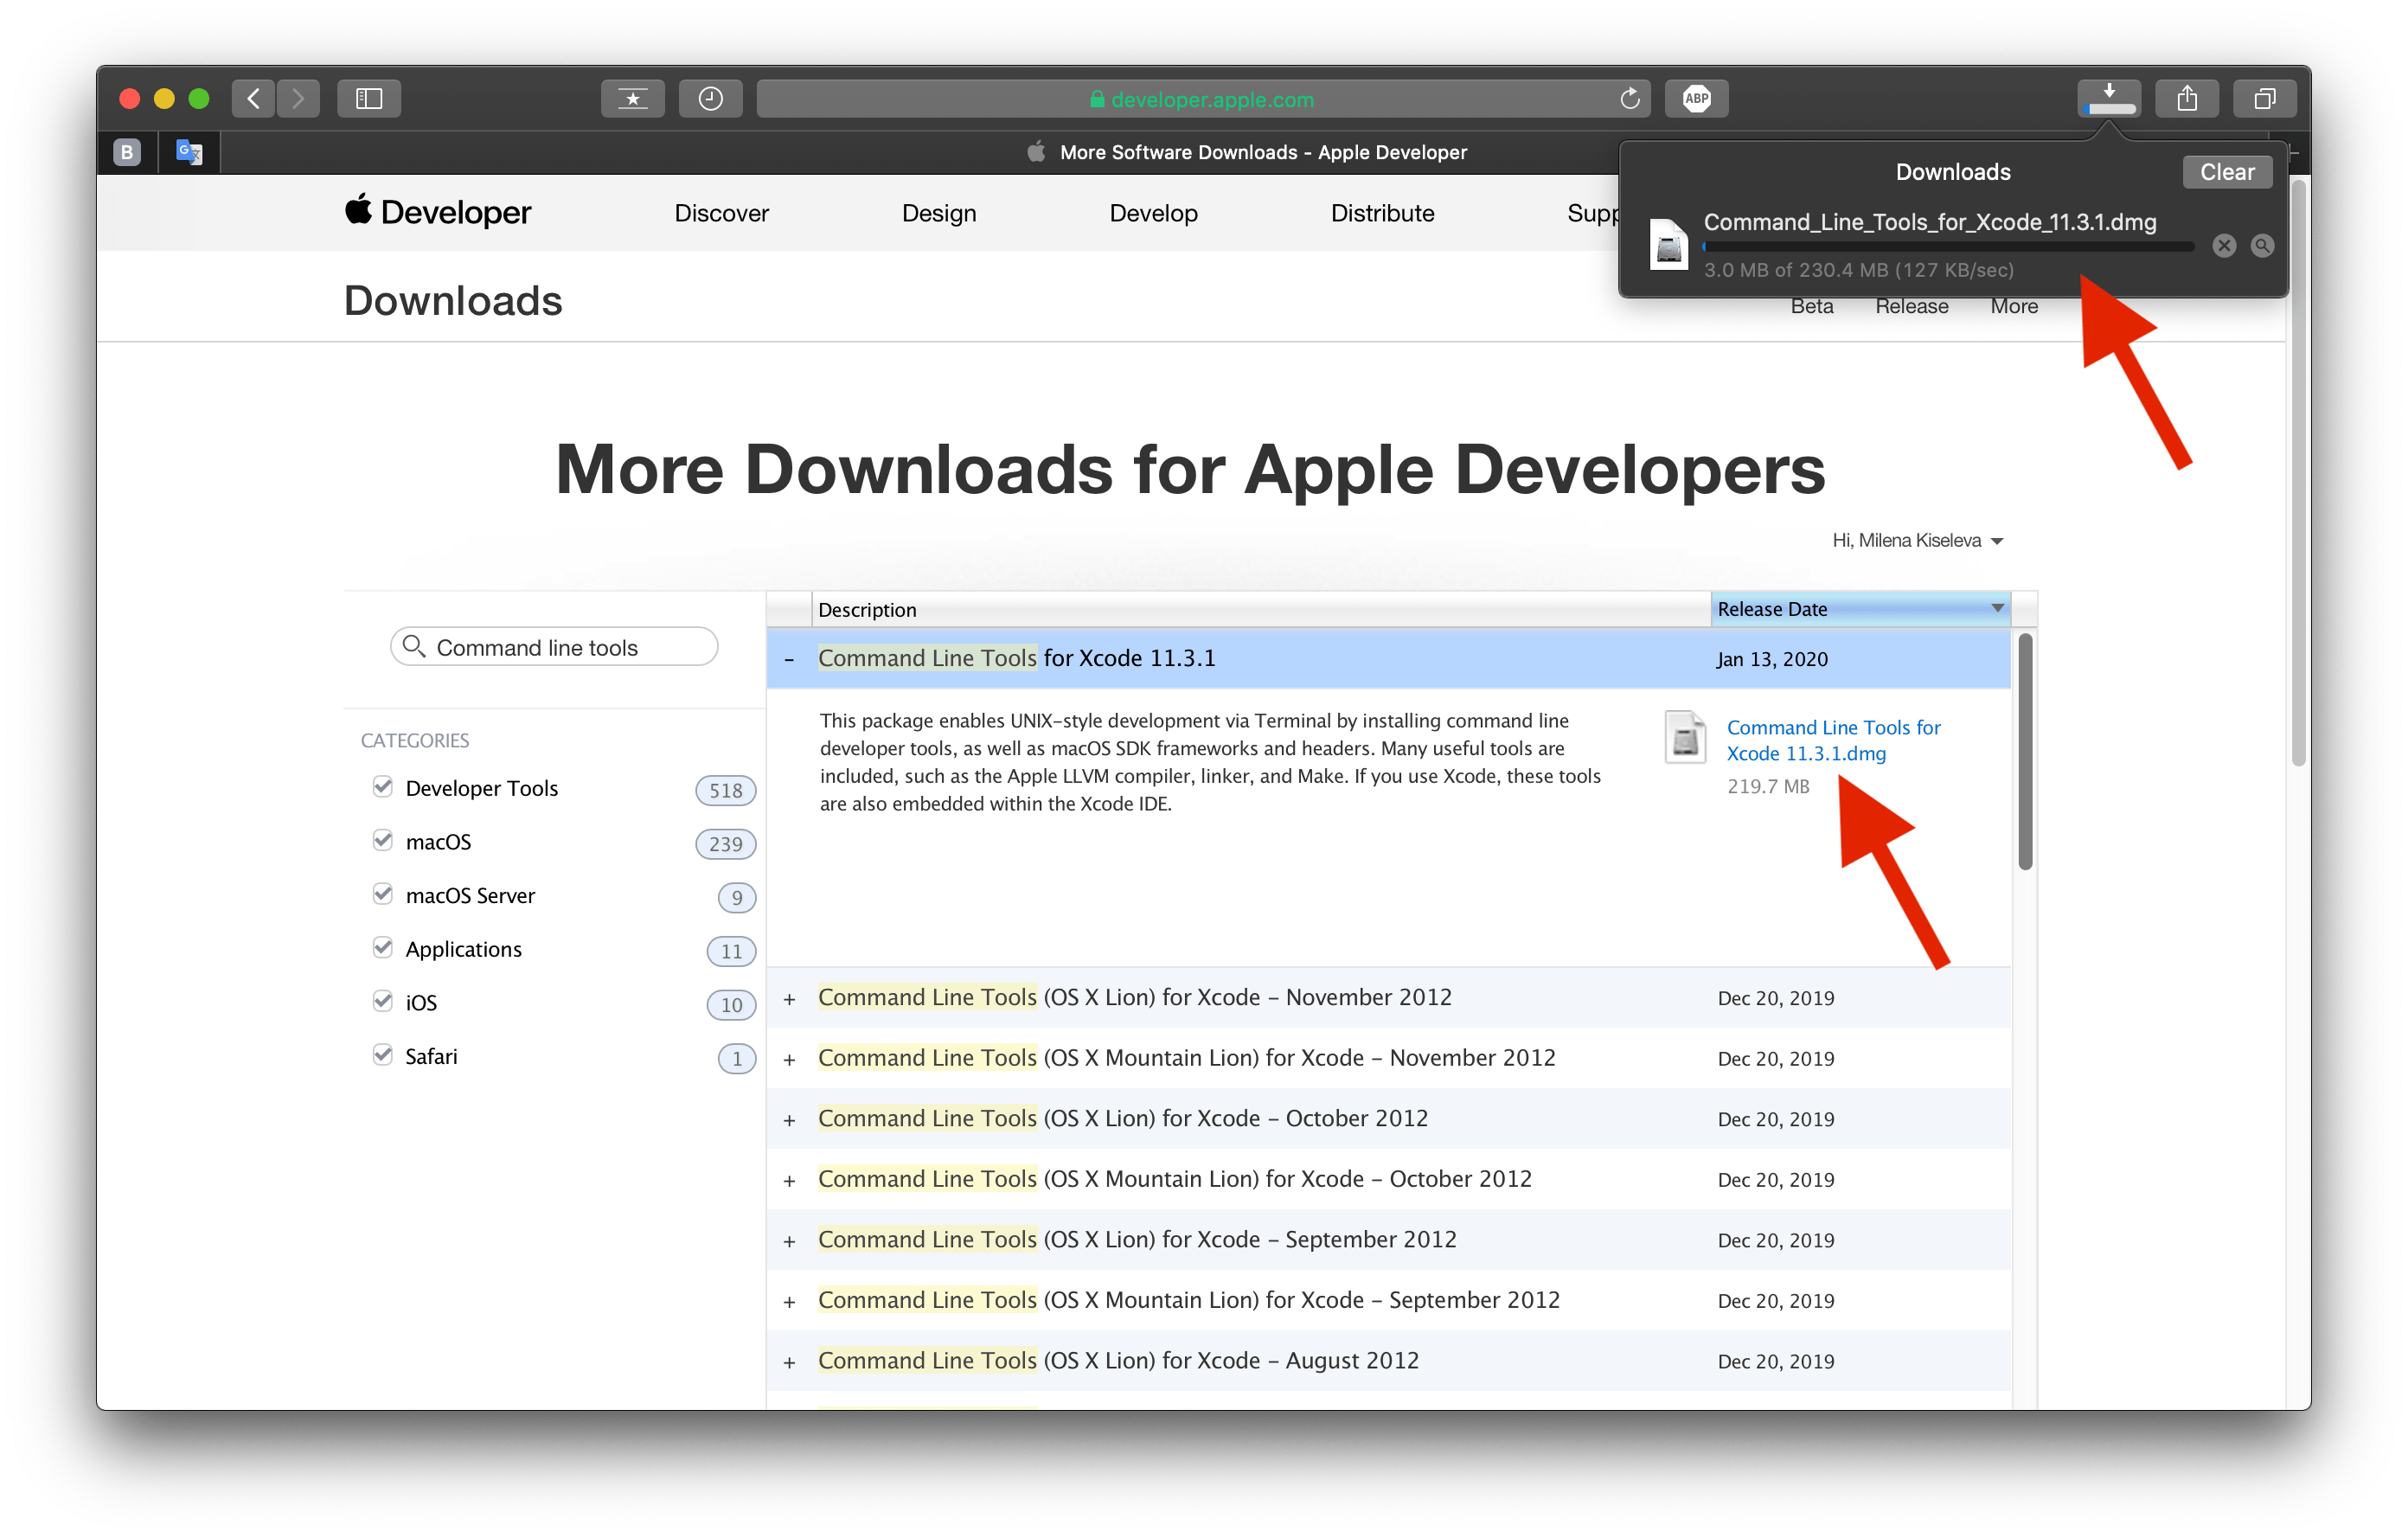
Task: Switch to the Release downloads tab
Action: 1911,306
